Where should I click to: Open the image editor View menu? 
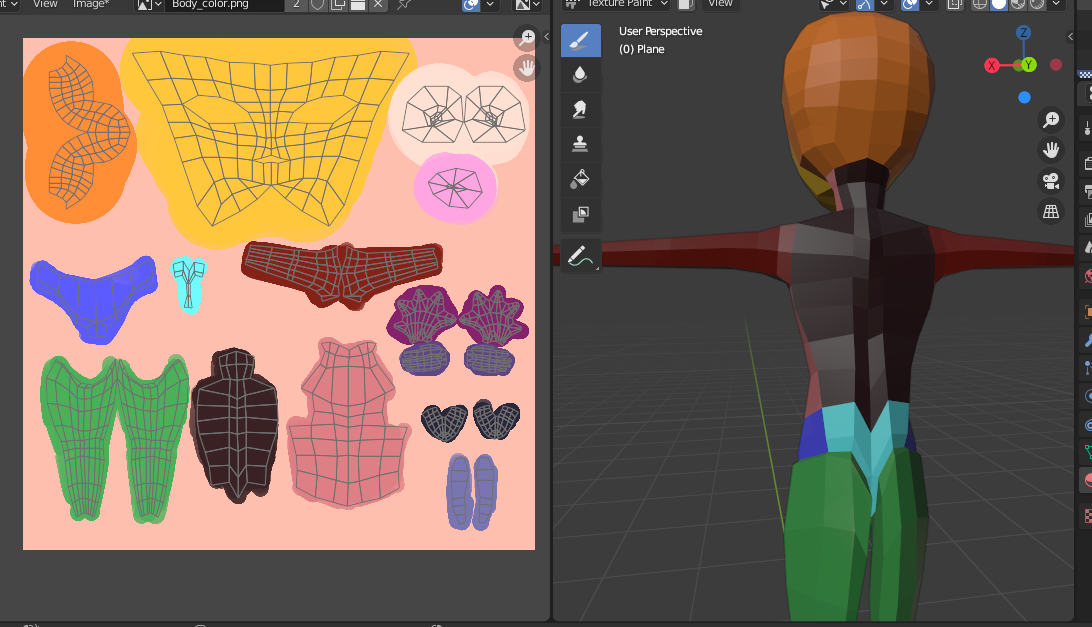[x=45, y=4]
